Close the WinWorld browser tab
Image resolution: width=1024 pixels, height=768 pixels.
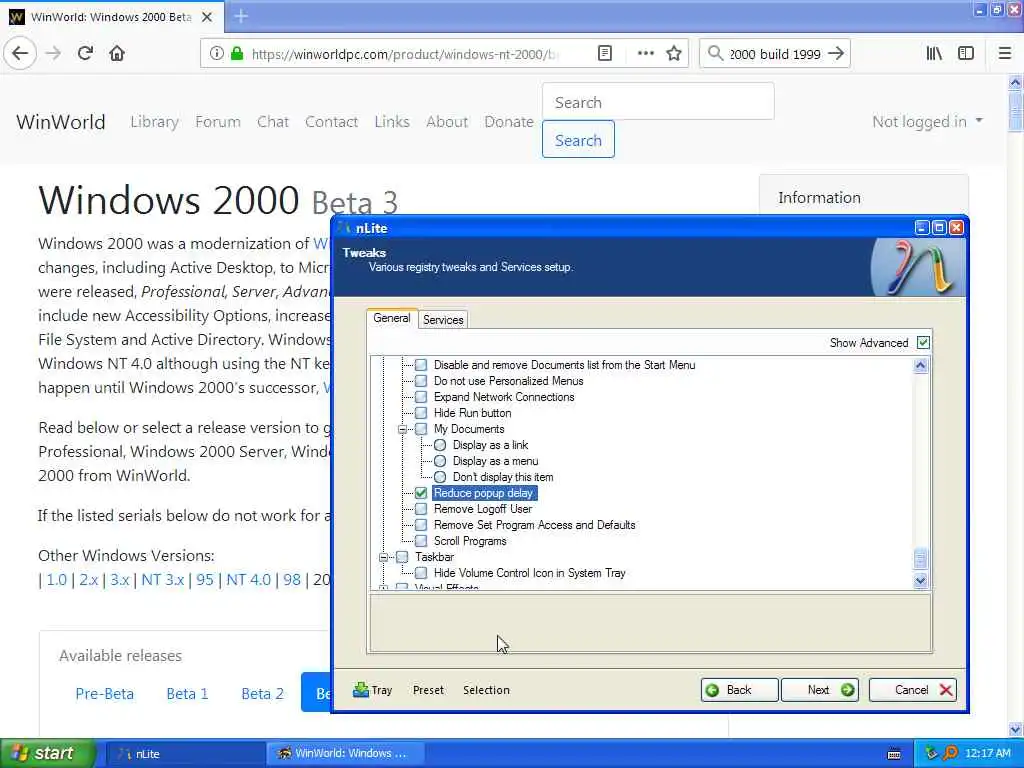(207, 17)
